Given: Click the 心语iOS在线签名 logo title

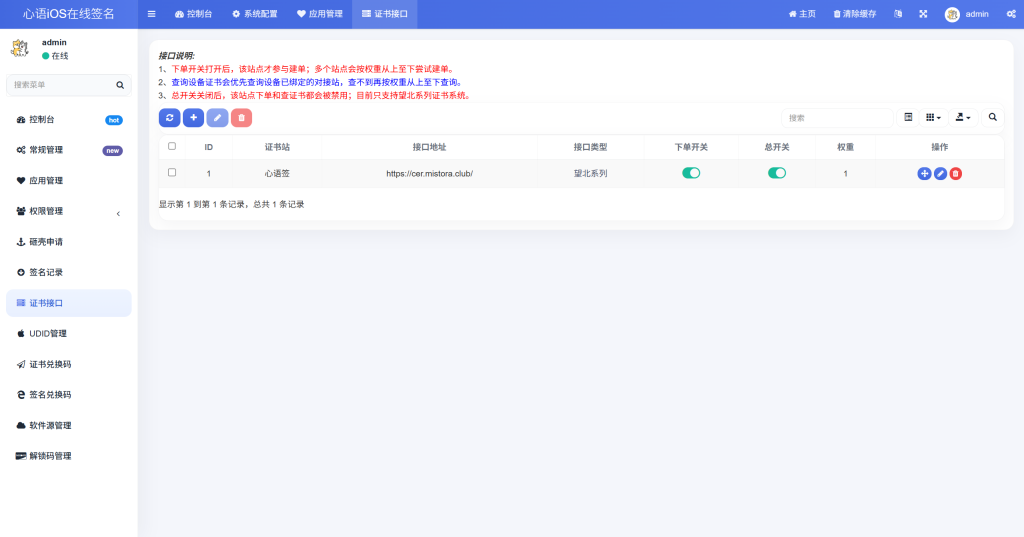Looking at the screenshot, I should pyautogui.click(x=69, y=14).
